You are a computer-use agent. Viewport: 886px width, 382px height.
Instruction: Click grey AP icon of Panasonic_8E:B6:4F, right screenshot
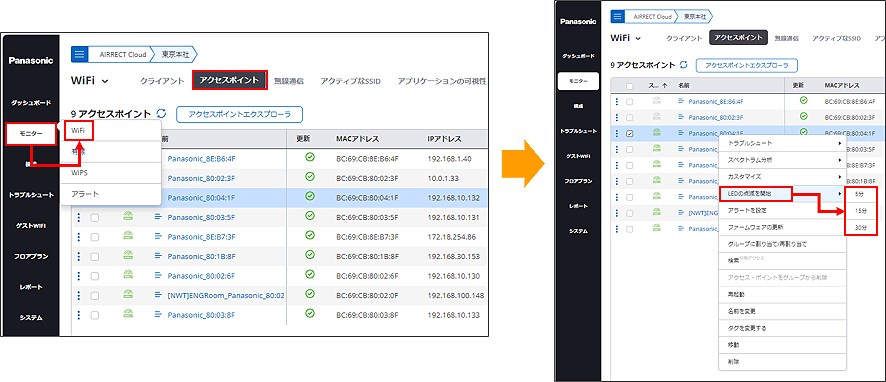pyautogui.click(x=657, y=101)
